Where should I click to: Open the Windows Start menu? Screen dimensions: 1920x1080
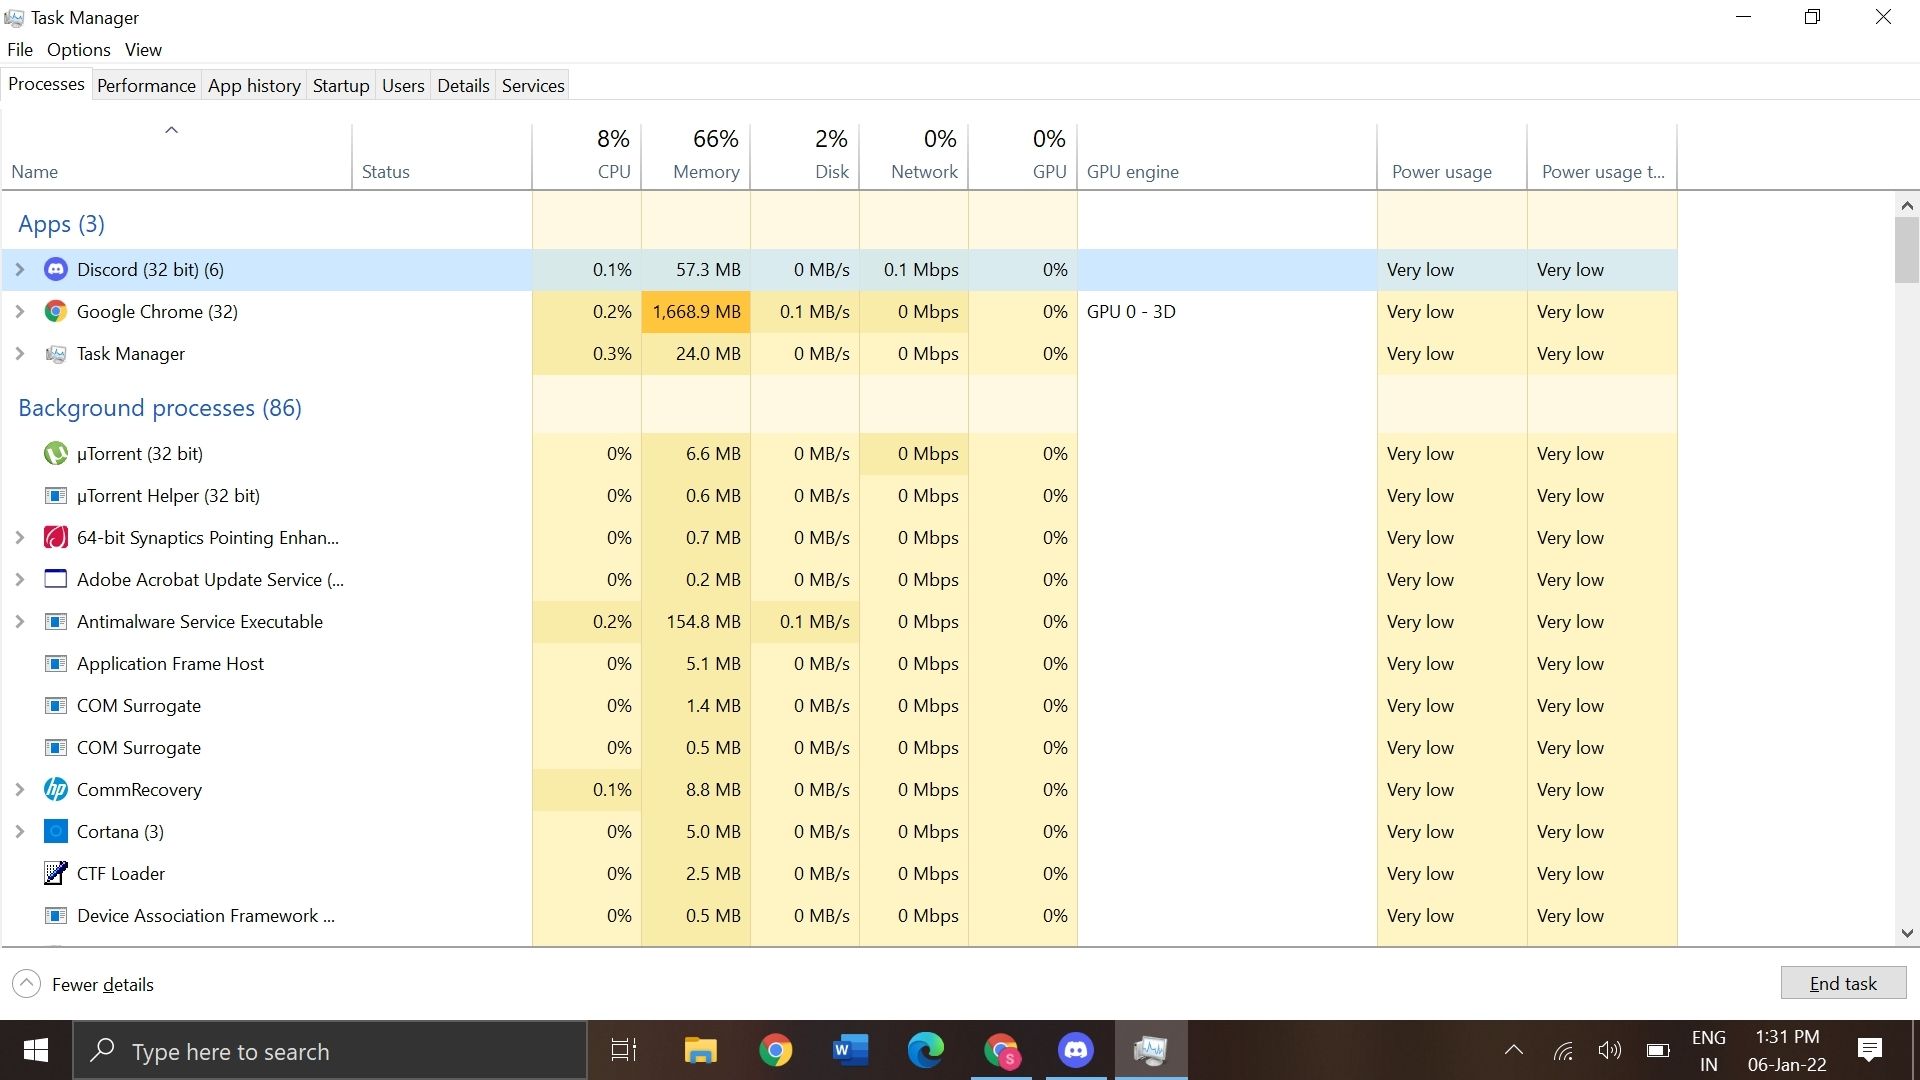coord(36,1050)
